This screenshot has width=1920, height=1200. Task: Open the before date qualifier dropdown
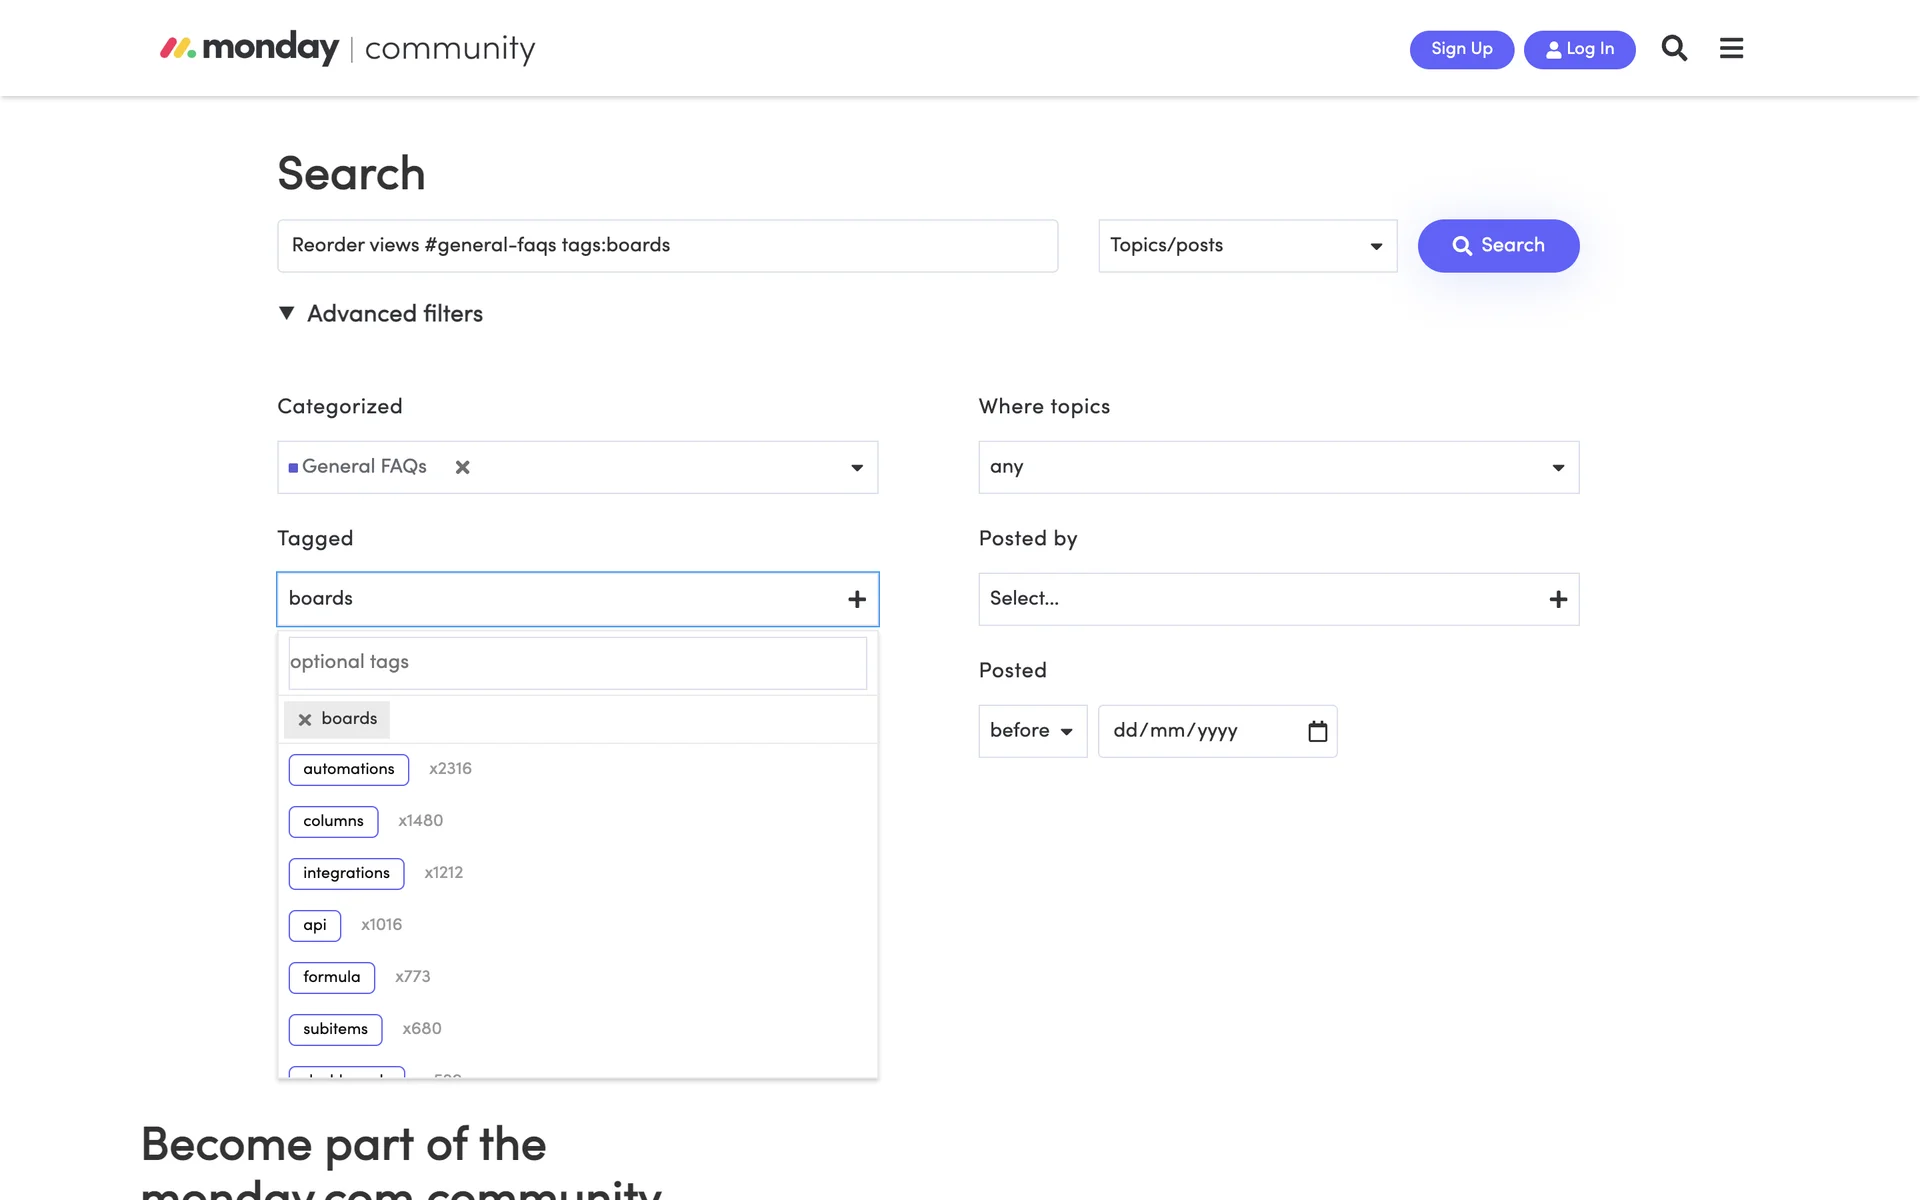[1032, 731]
